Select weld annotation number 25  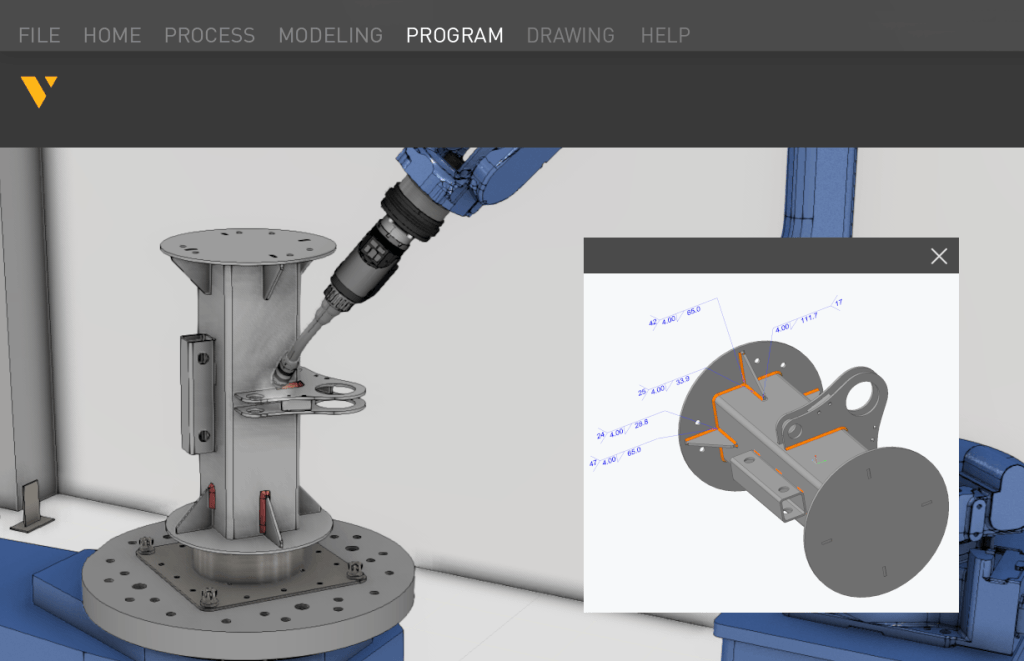coord(641,391)
